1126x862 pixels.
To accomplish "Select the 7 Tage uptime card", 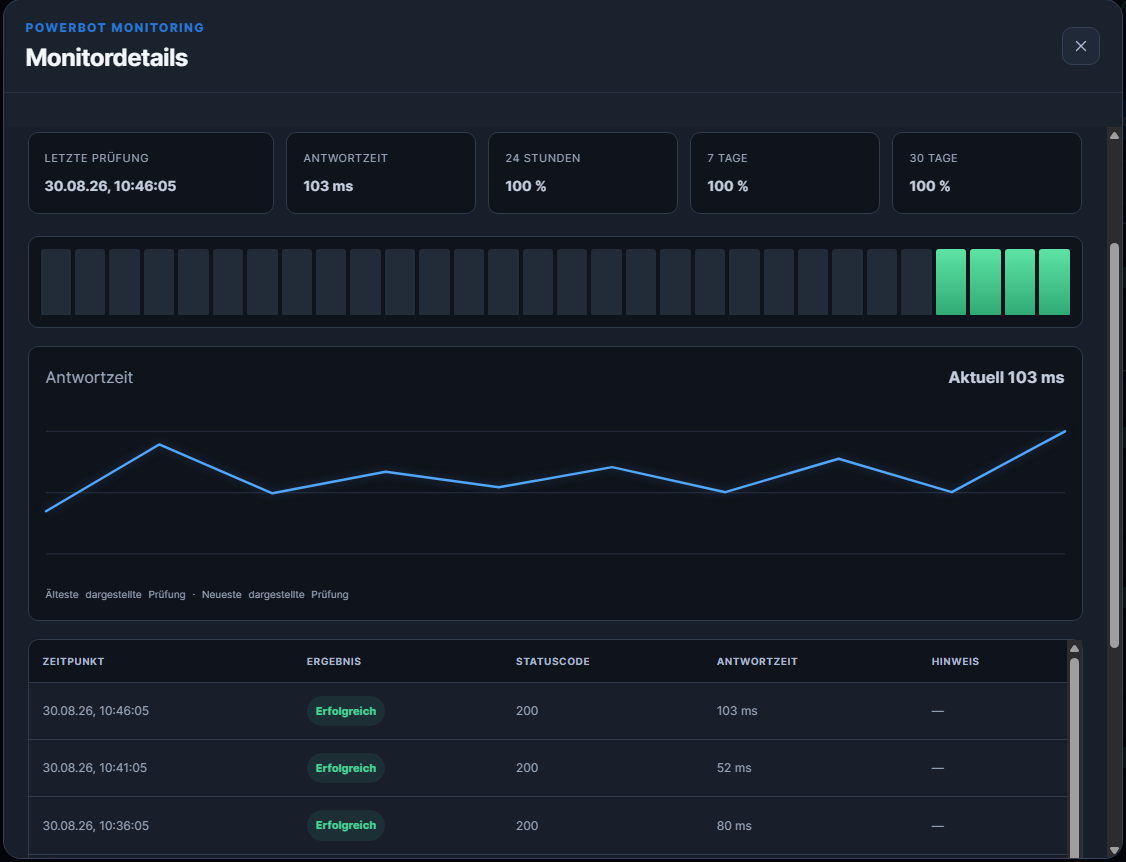I will [x=784, y=173].
